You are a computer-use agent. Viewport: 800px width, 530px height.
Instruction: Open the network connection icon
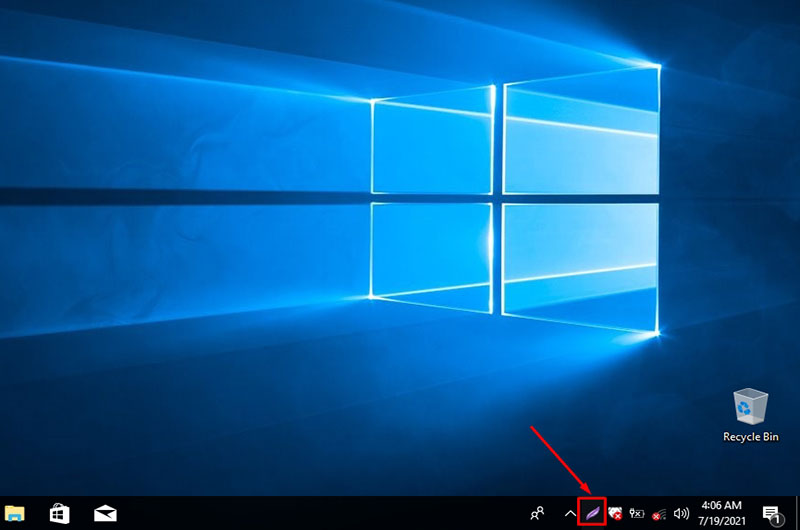pos(659,514)
